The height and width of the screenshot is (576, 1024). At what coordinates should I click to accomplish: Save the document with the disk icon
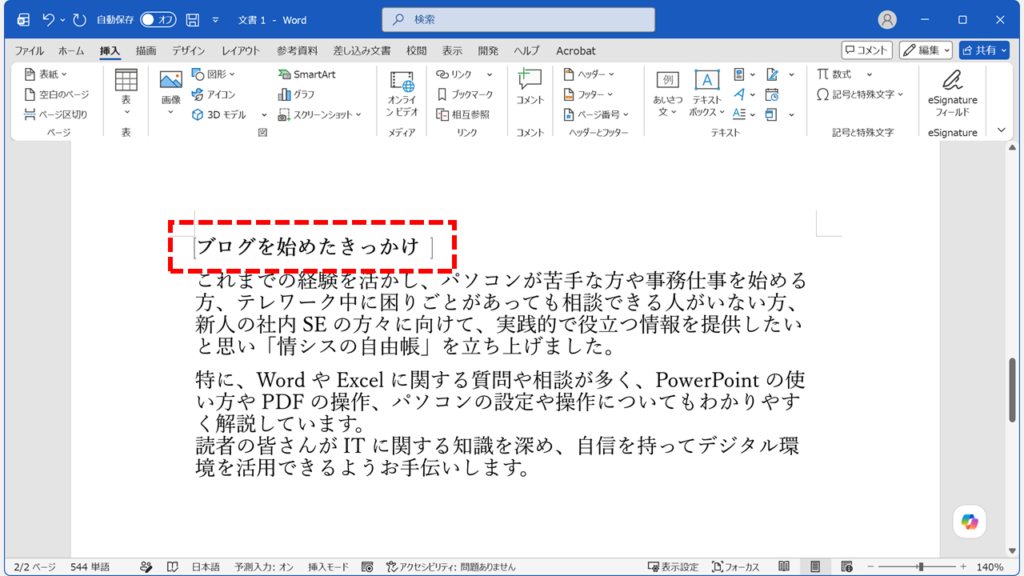(x=193, y=20)
